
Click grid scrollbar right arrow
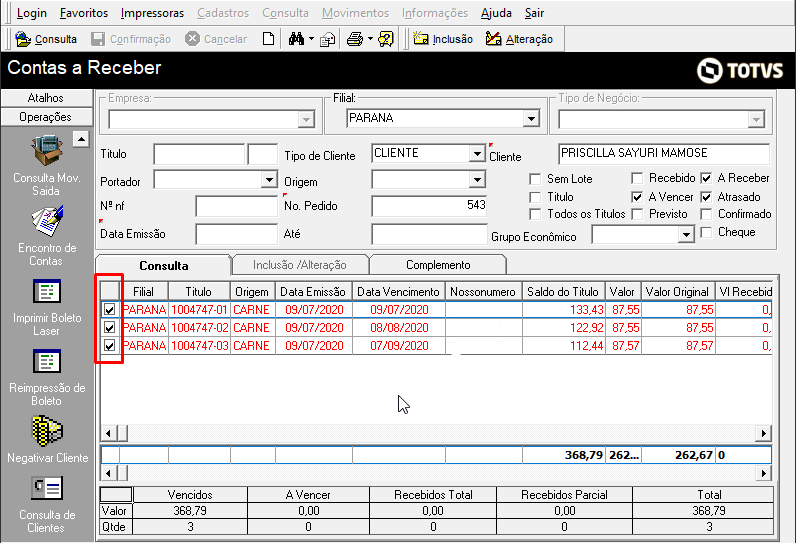tap(763, 433)
